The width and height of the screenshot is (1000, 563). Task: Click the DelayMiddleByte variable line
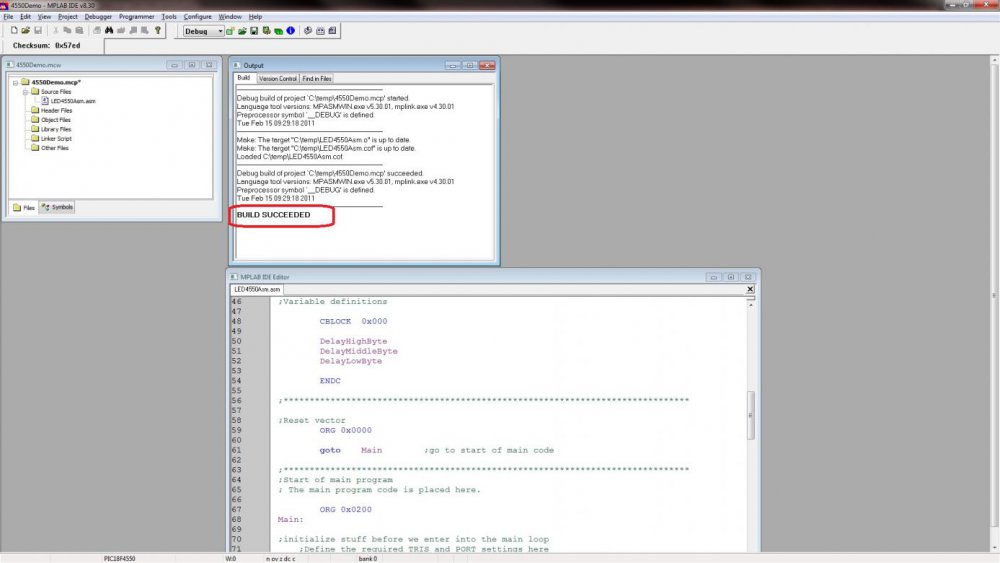(x=358, y=351)
